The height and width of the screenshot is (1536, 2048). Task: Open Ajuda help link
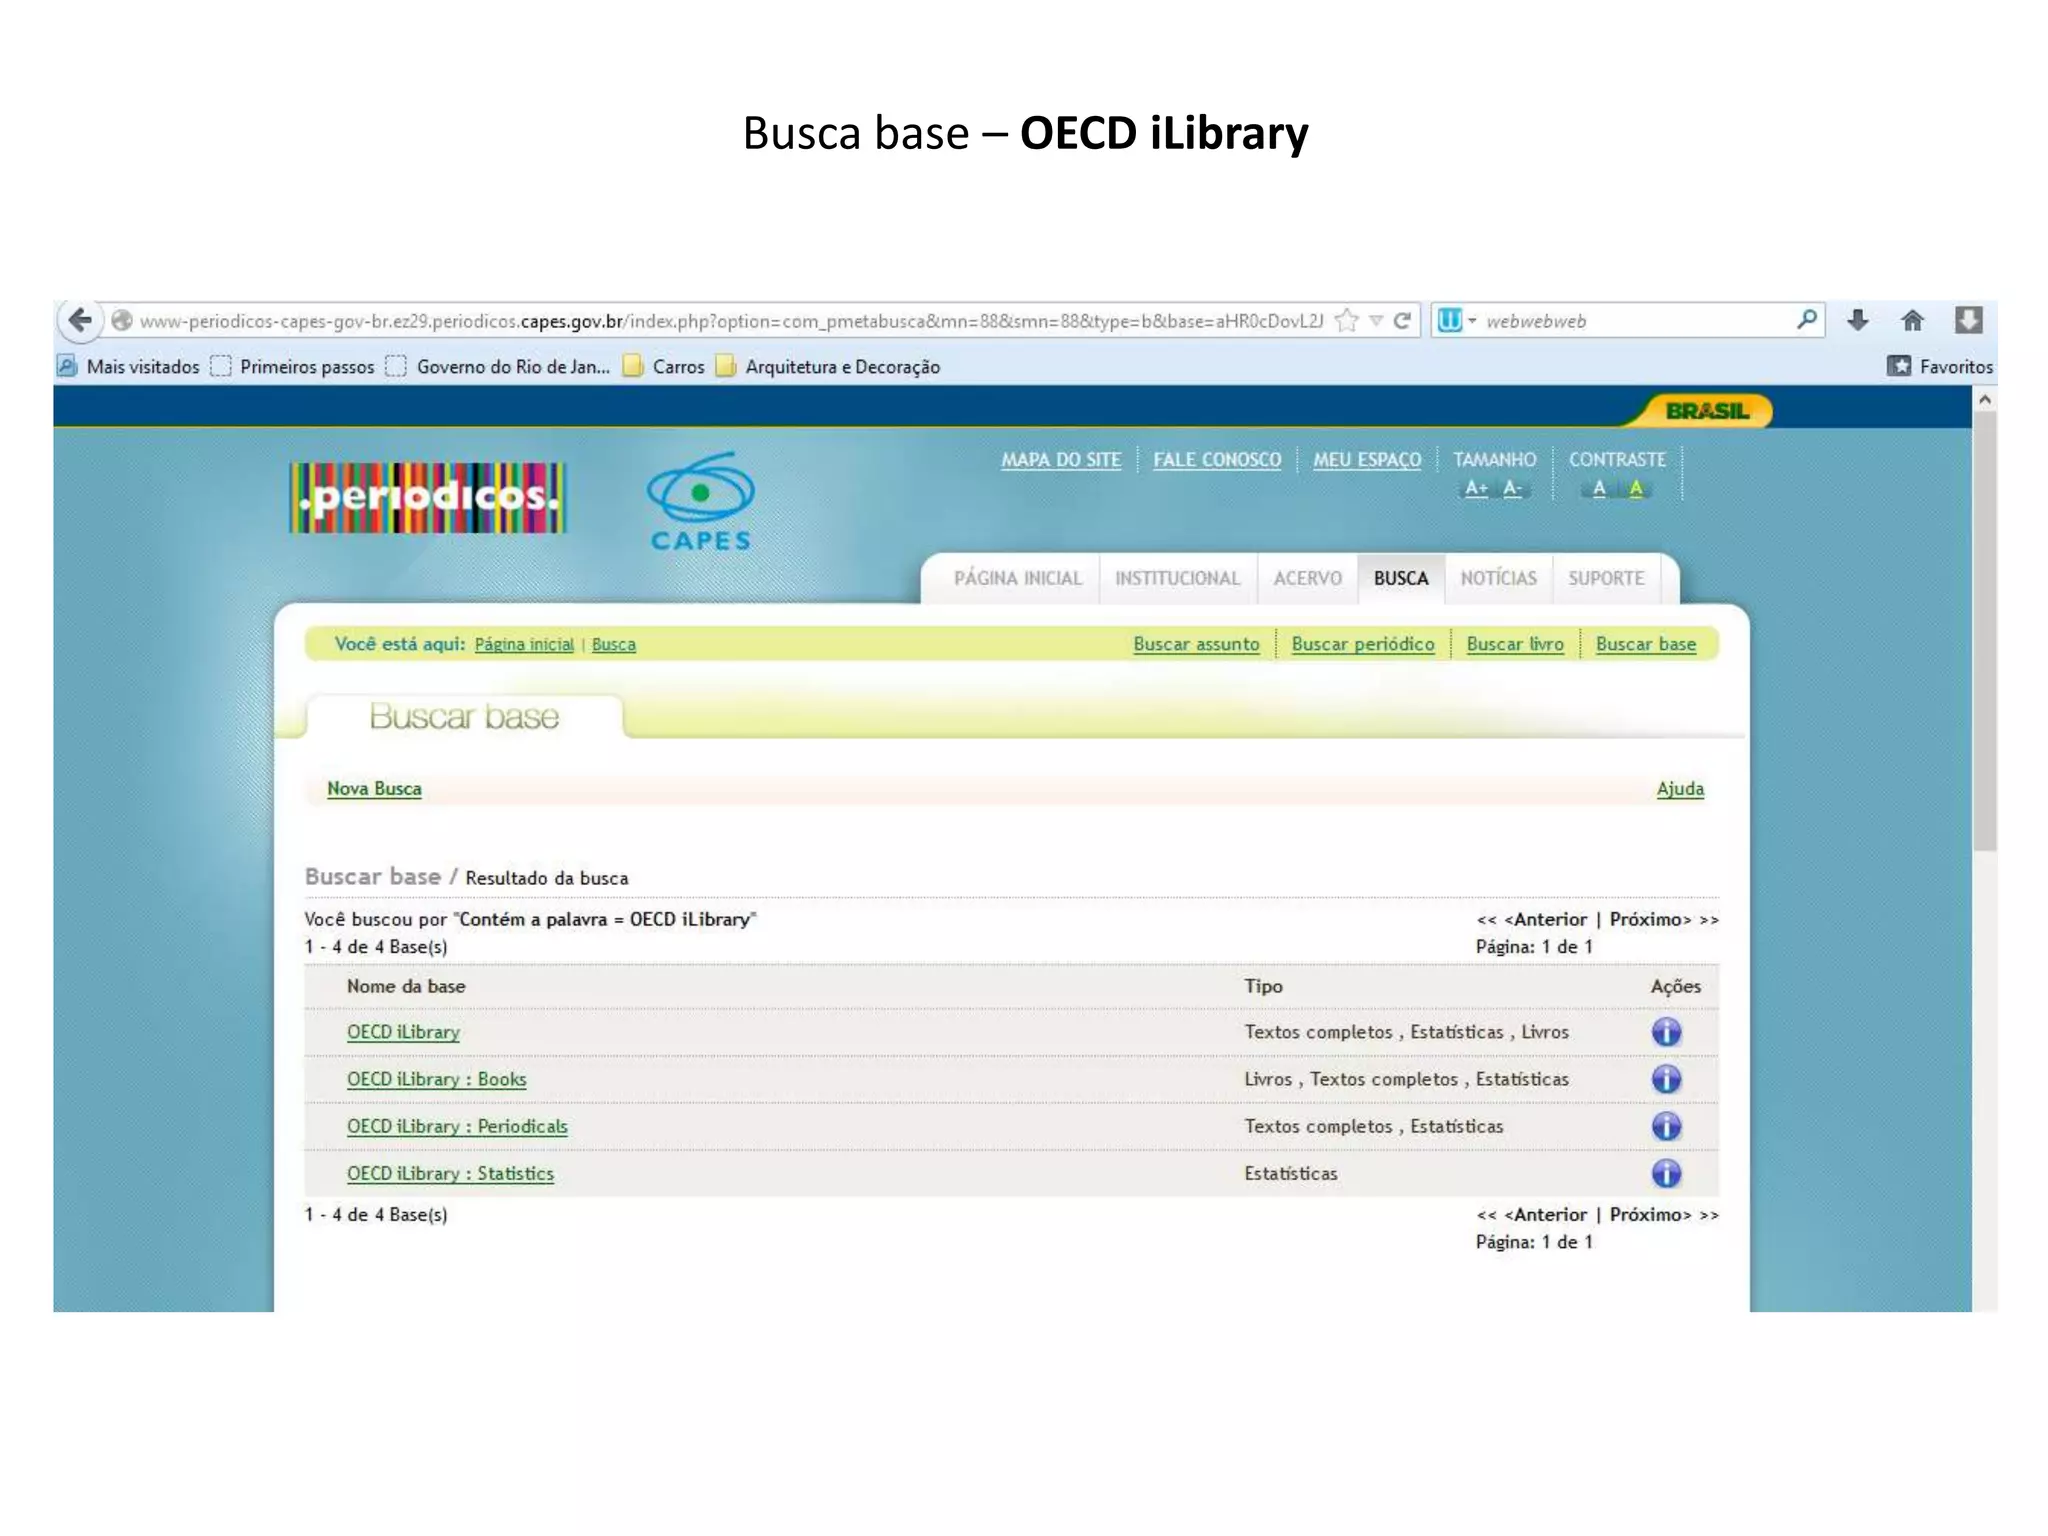(x=1680, y=789)
